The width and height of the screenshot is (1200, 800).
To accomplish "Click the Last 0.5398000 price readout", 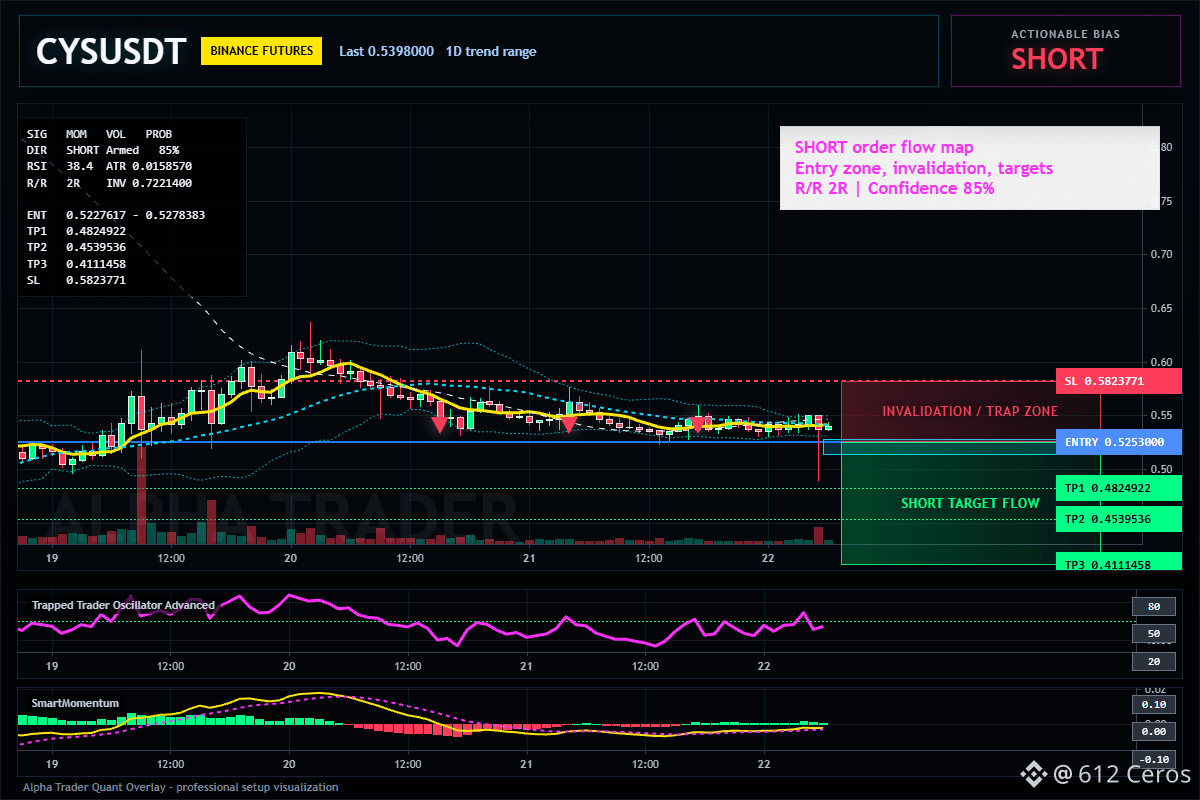I will [386, 51].
